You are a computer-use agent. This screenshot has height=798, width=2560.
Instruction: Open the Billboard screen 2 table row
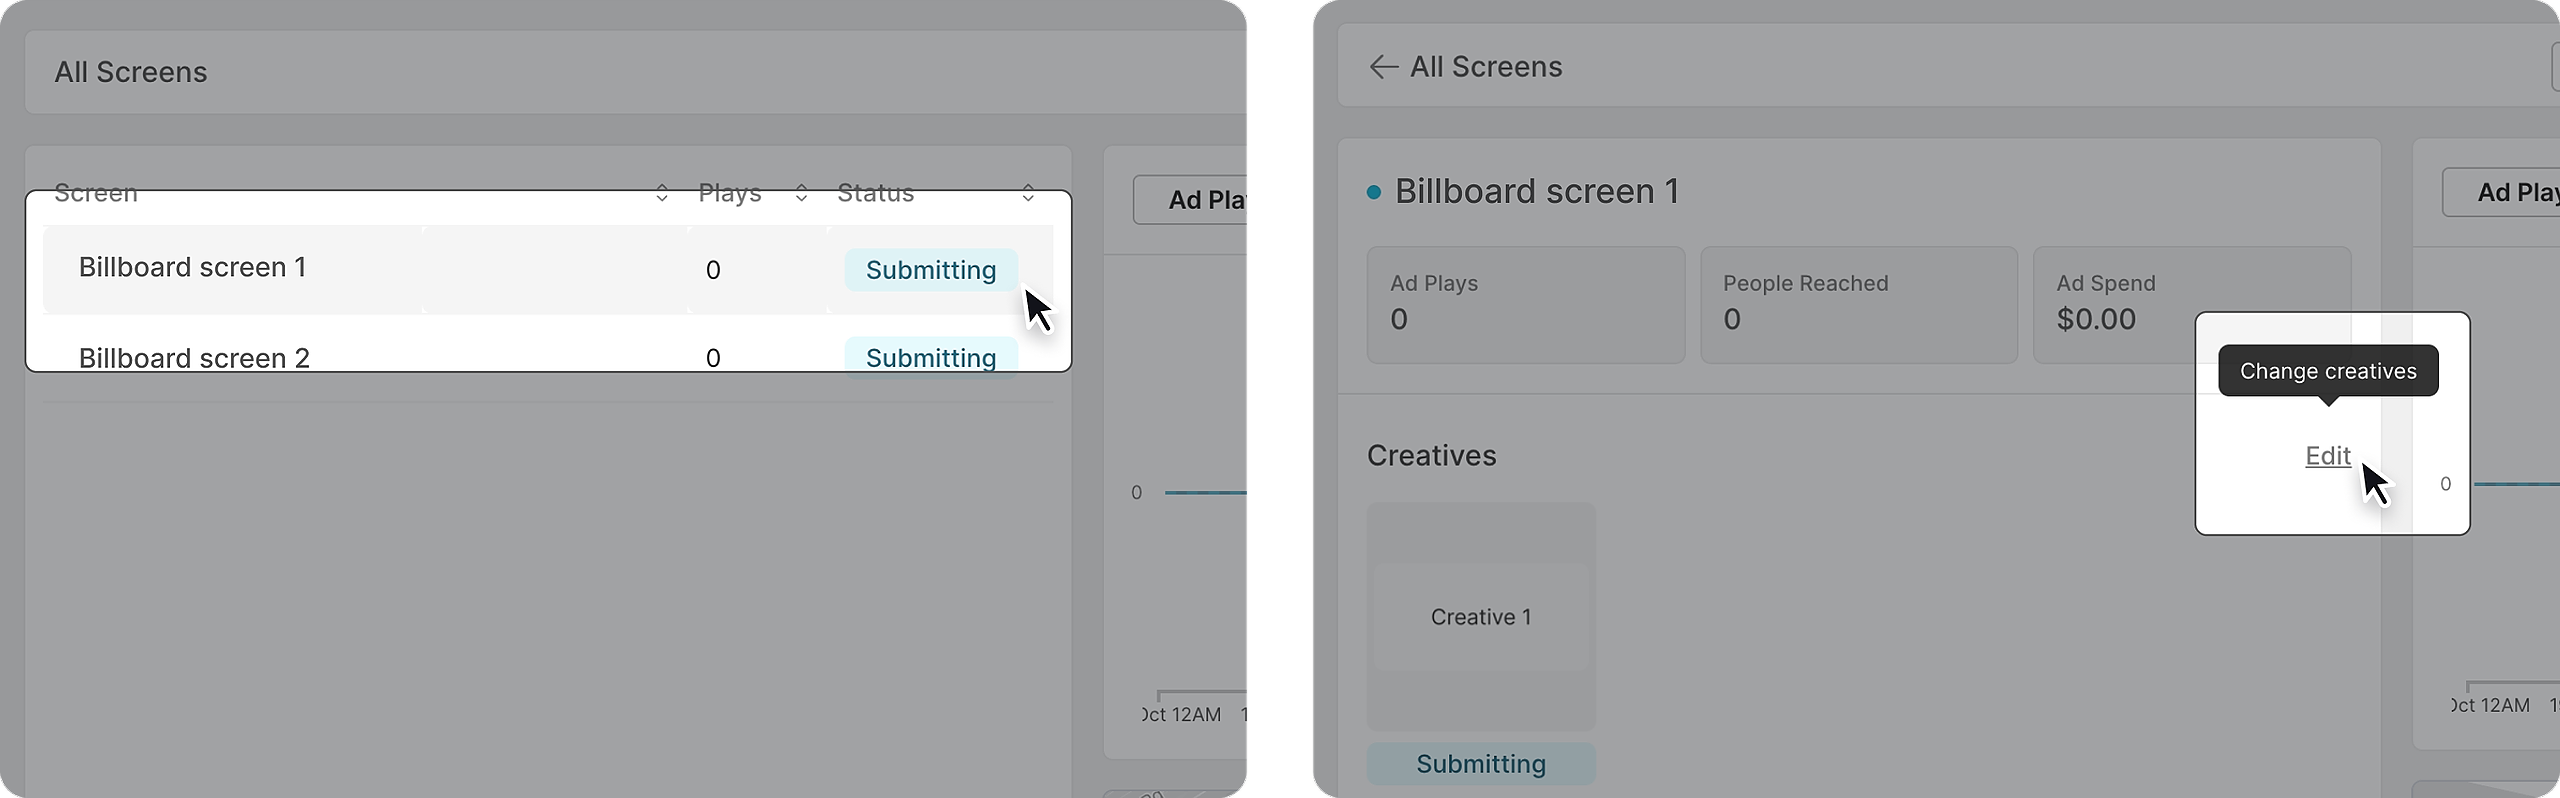tap(194, 357)
